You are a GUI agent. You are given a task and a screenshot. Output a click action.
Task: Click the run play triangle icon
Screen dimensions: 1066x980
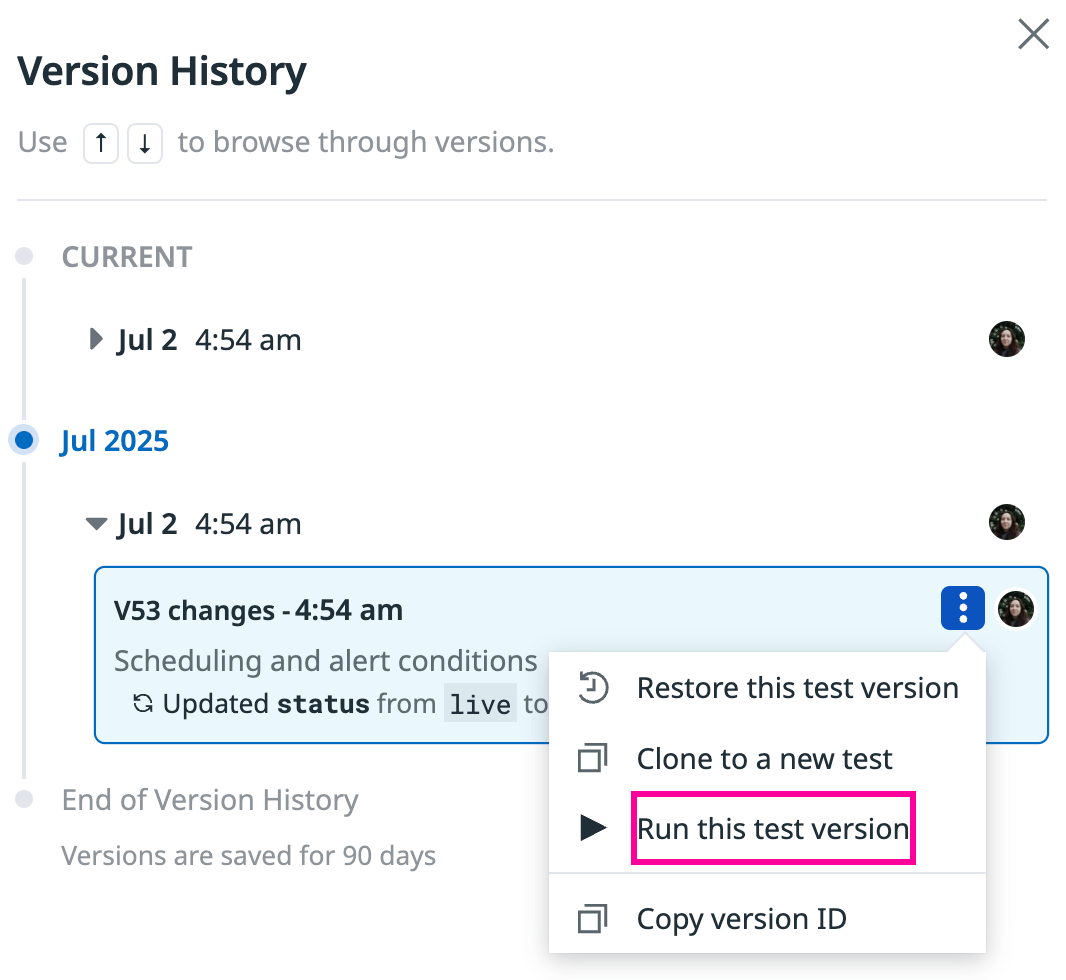click(593, 828)
